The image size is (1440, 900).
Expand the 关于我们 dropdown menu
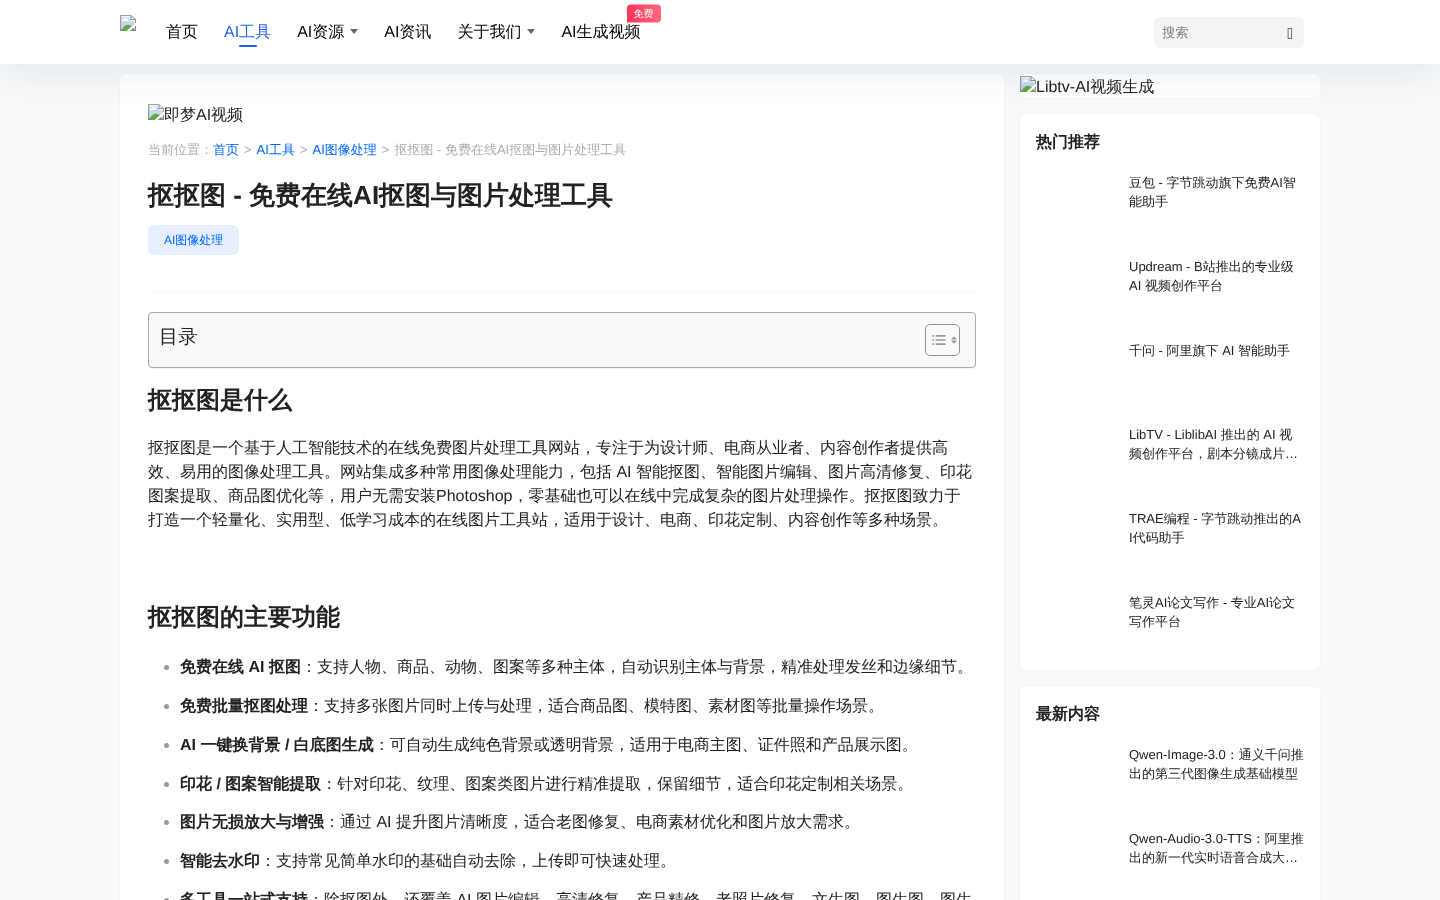click(496, 32)
